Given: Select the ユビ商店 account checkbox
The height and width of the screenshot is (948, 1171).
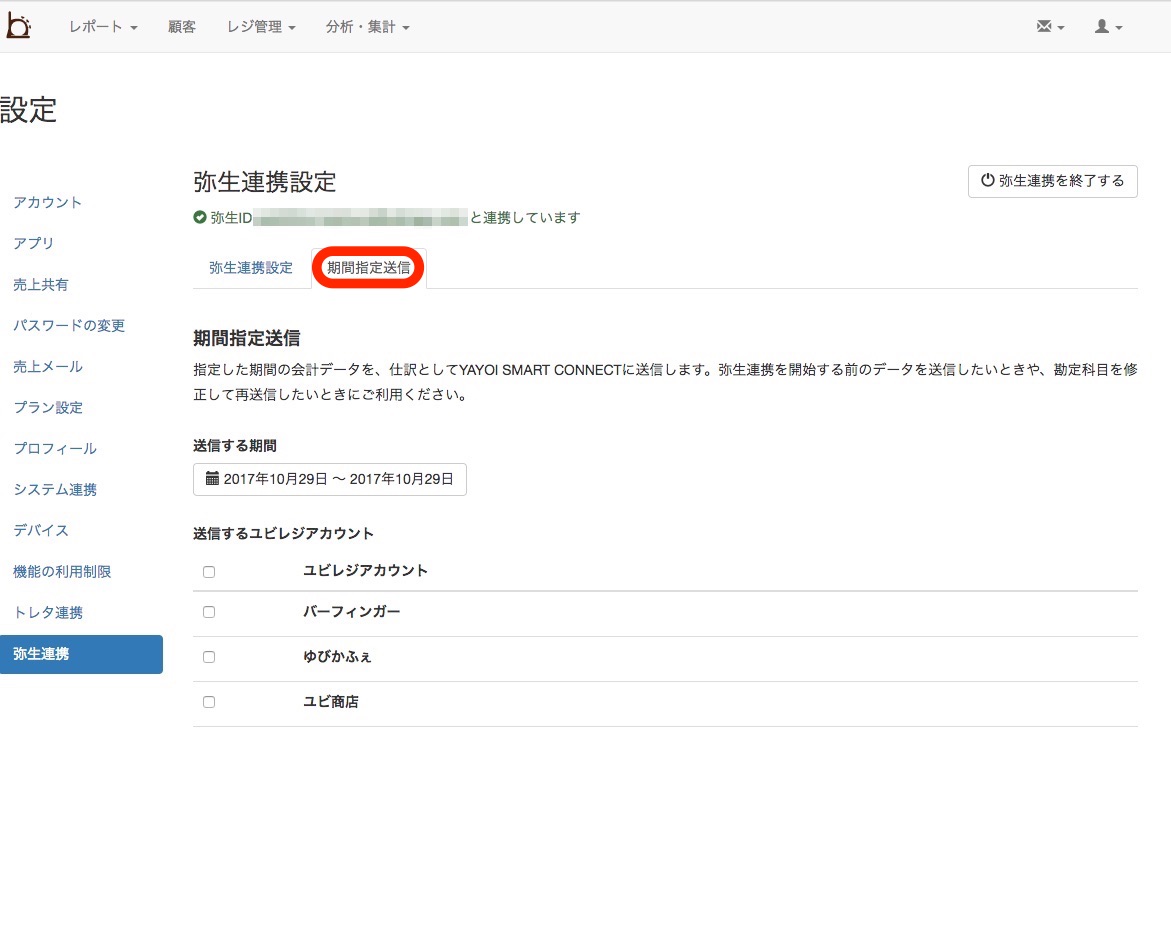Looking at the screenshot, I should click(x=209, y=702).
